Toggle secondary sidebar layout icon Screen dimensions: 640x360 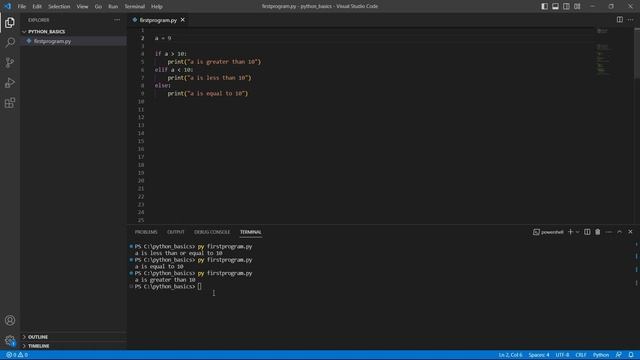(x=566, y=6)
